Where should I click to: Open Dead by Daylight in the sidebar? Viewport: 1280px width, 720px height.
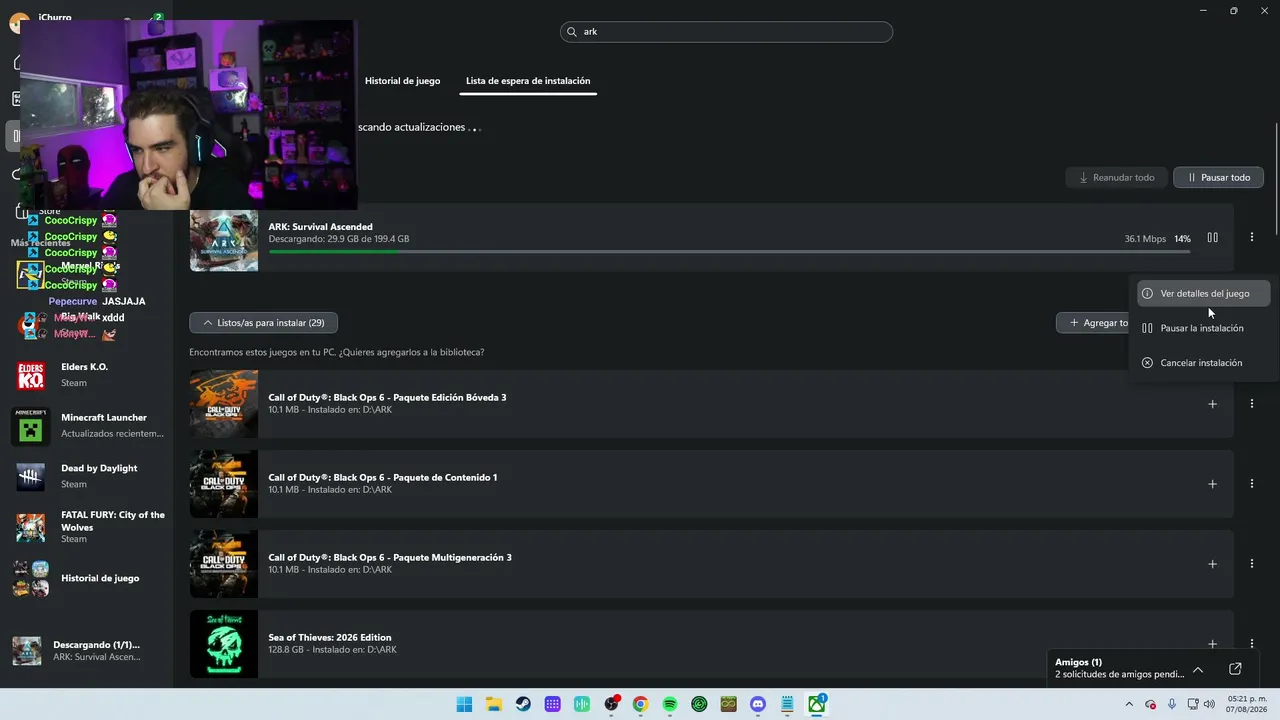click(x=88, y=476)
